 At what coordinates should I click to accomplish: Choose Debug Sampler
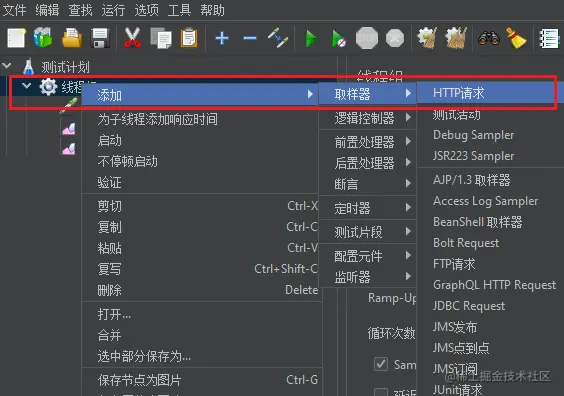(x=491, y=135)
